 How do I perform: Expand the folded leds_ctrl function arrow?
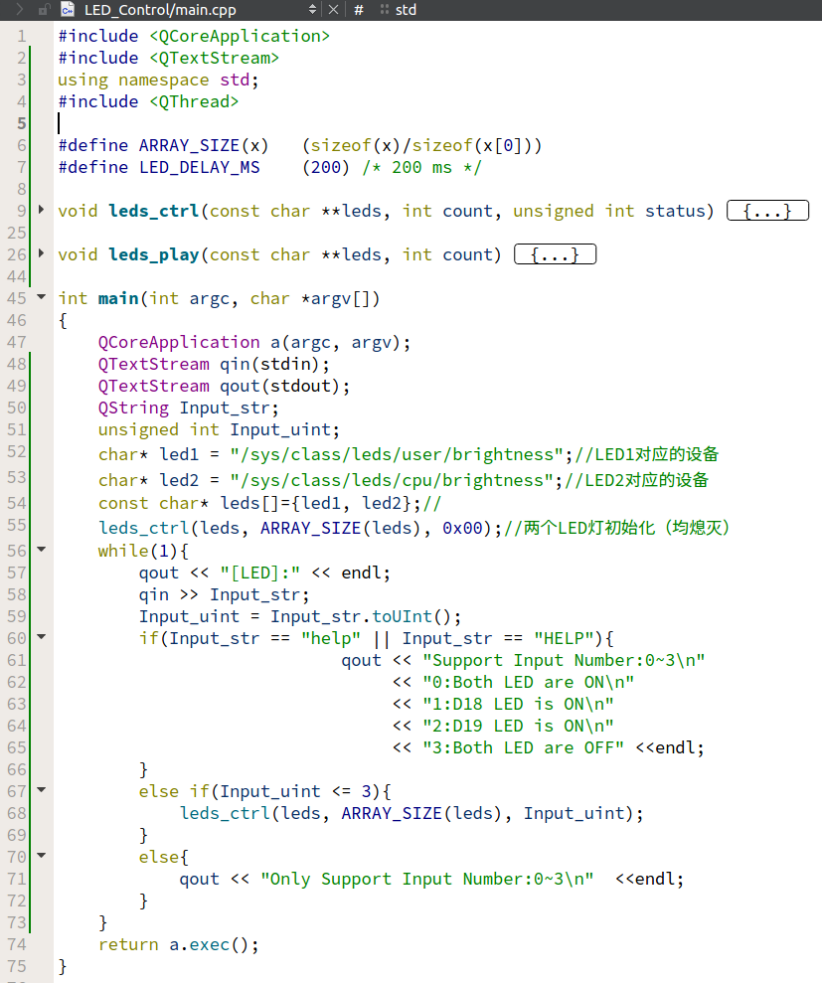[41, 210]
